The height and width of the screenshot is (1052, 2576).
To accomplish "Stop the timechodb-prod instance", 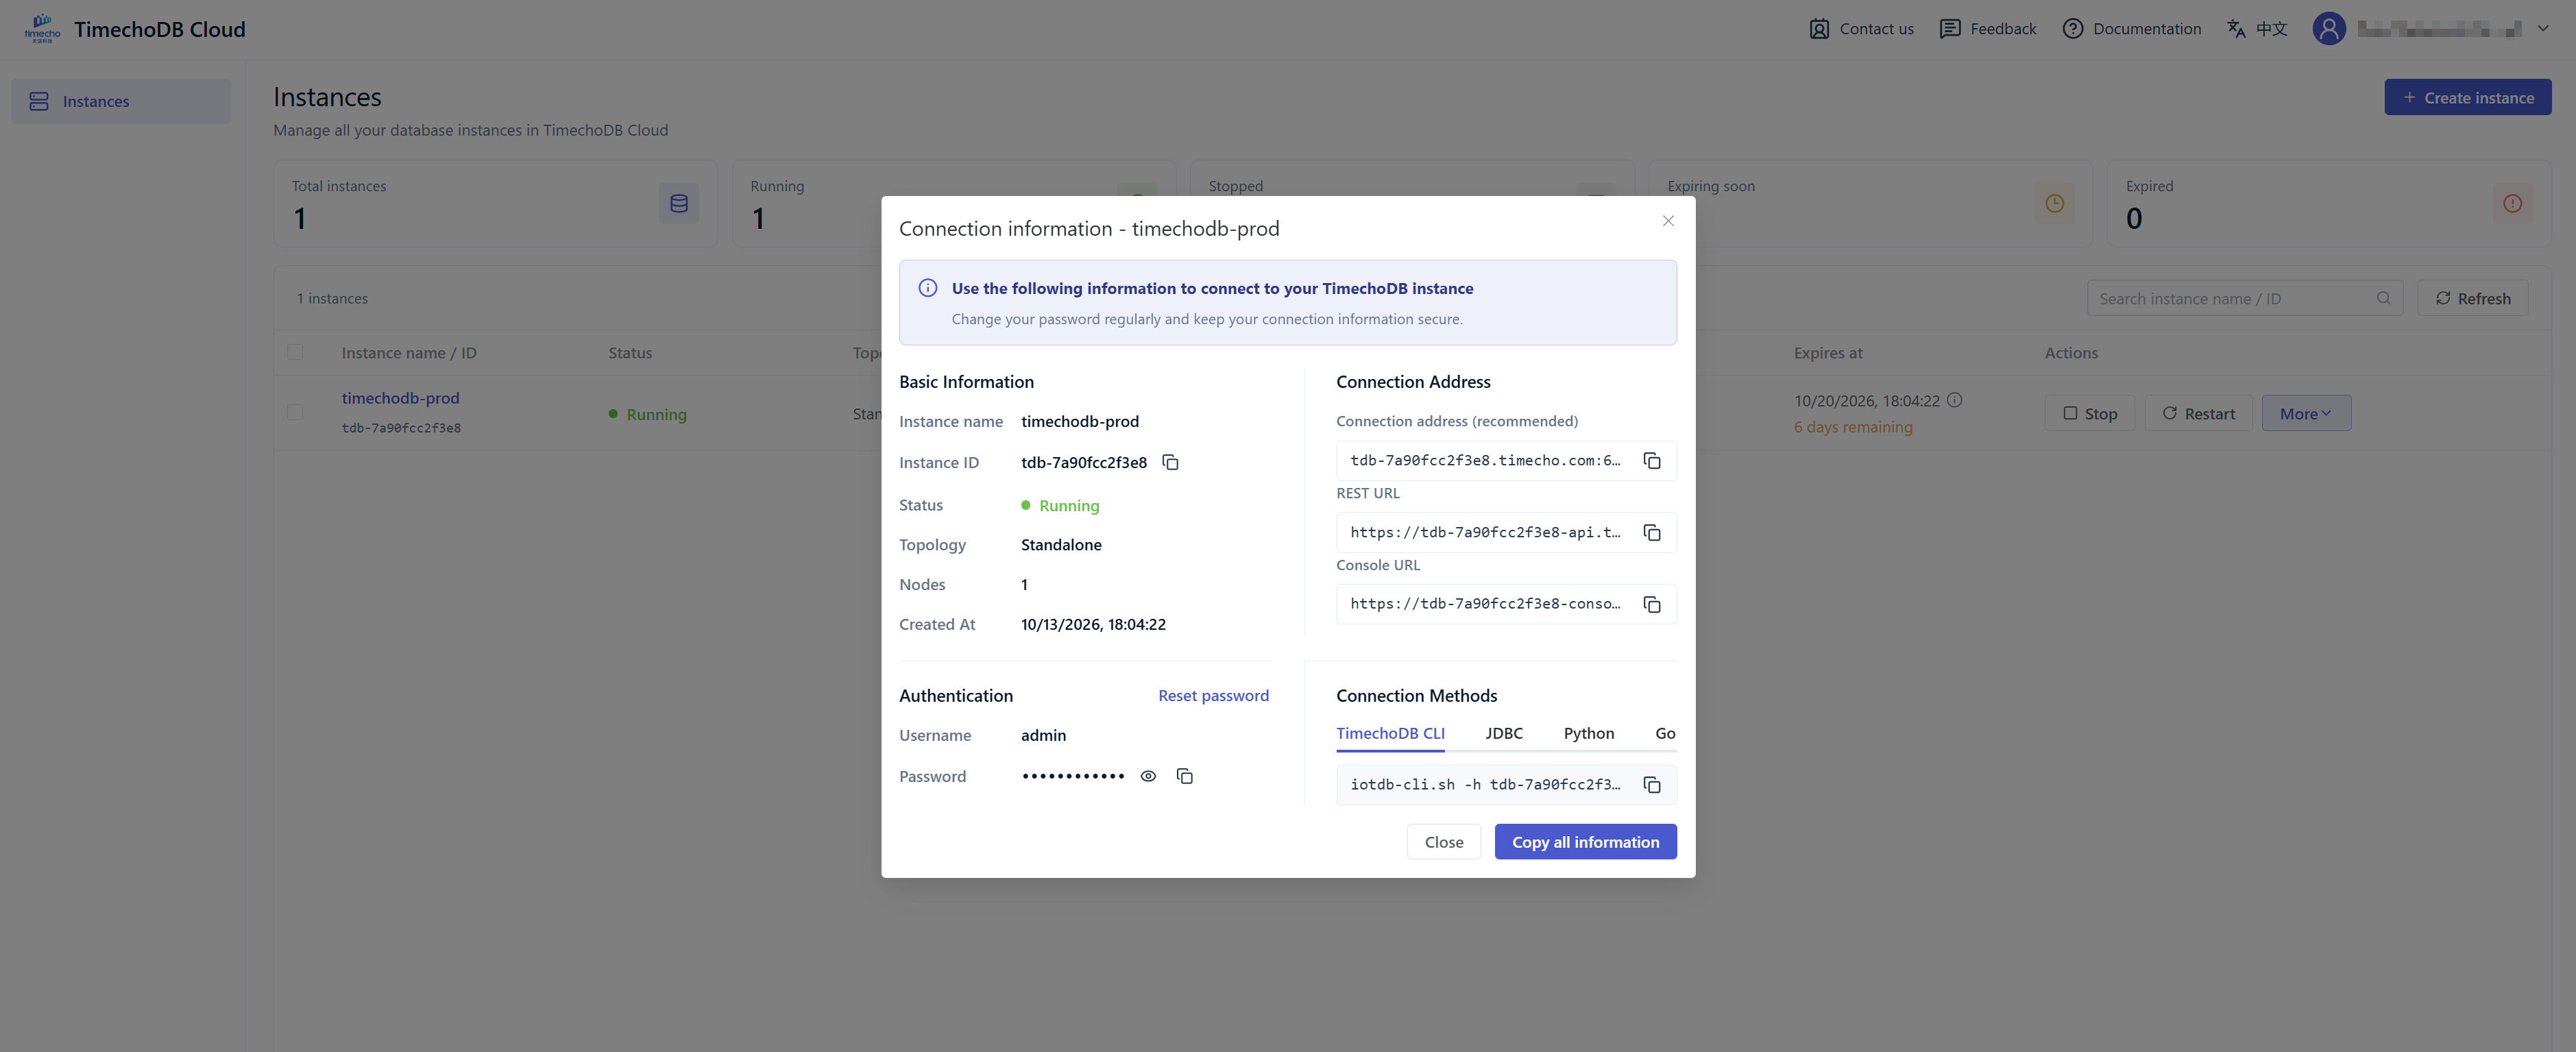I will 2089,413.
